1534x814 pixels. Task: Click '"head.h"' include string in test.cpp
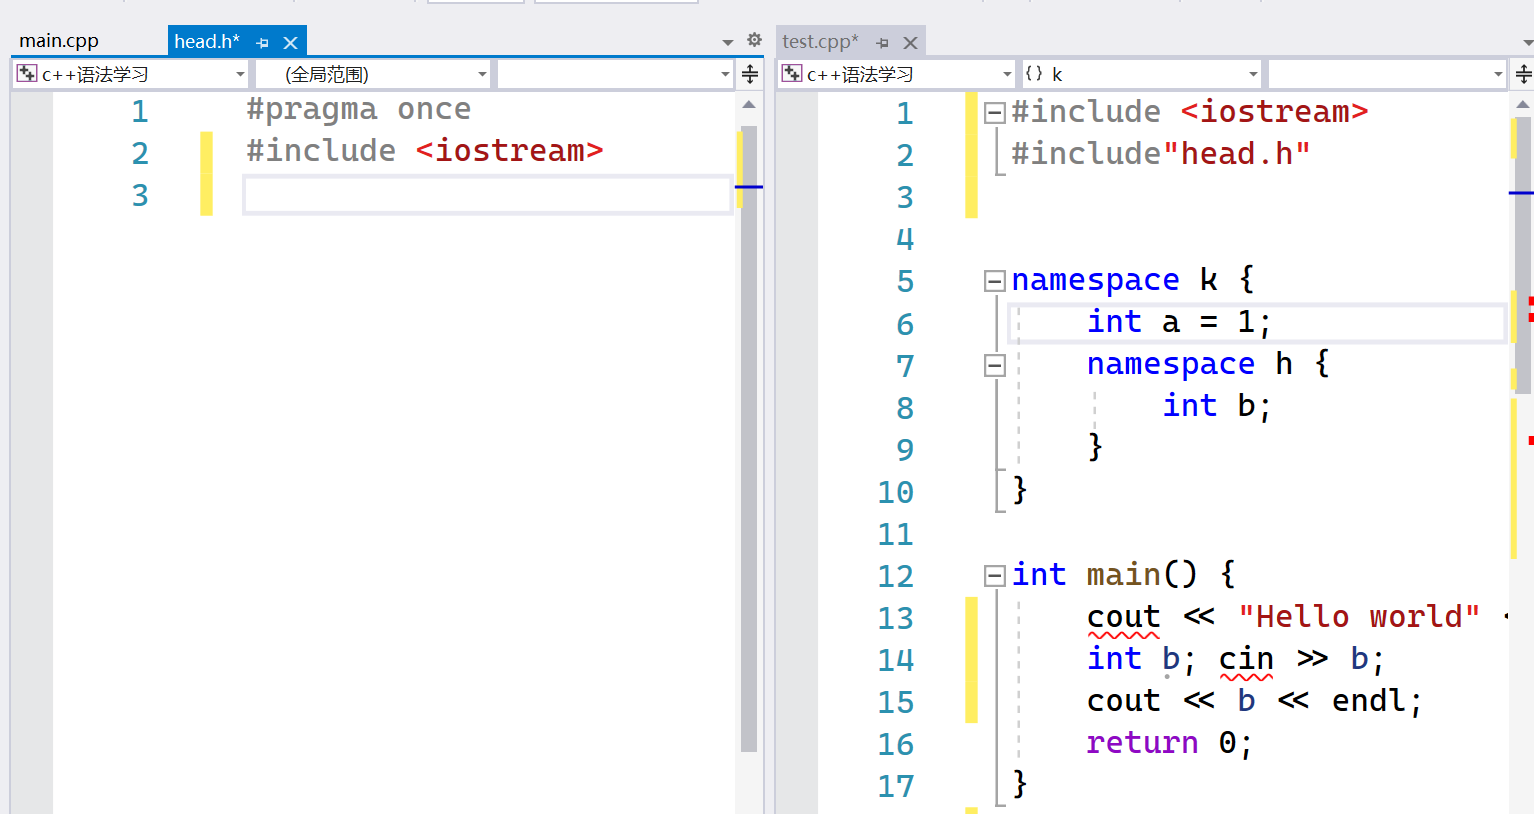pyautogui.click(x=1236, y=154)
